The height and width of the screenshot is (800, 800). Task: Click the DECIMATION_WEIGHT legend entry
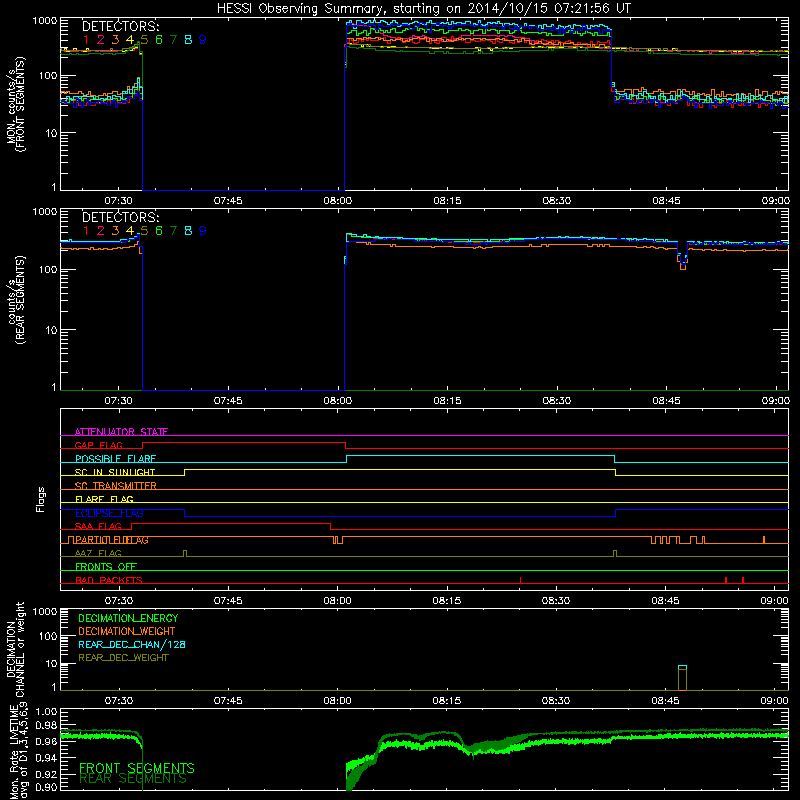point(127,632)
